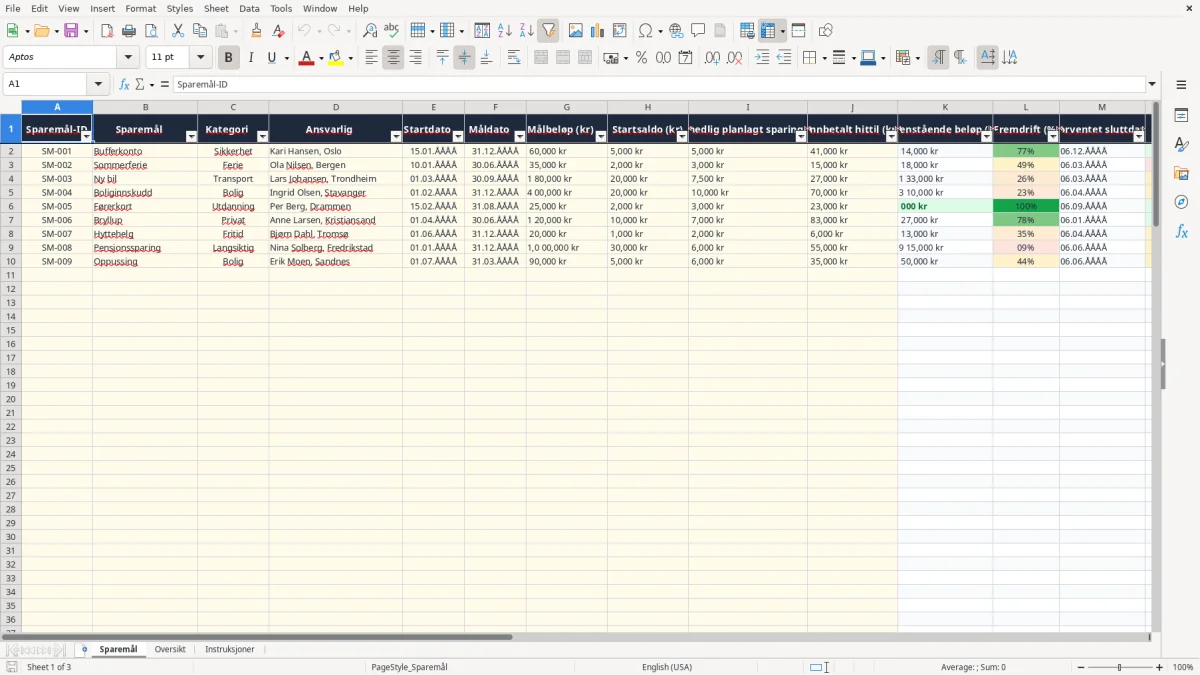
Task: Toggle Italic formatting
Action: [x=251, y=58]
